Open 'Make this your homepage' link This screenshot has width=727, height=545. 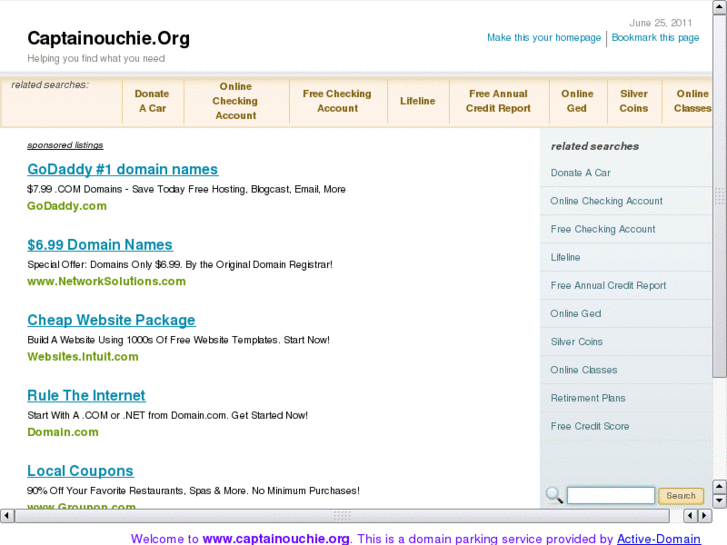pyautogui.click(x=543, y=38)
